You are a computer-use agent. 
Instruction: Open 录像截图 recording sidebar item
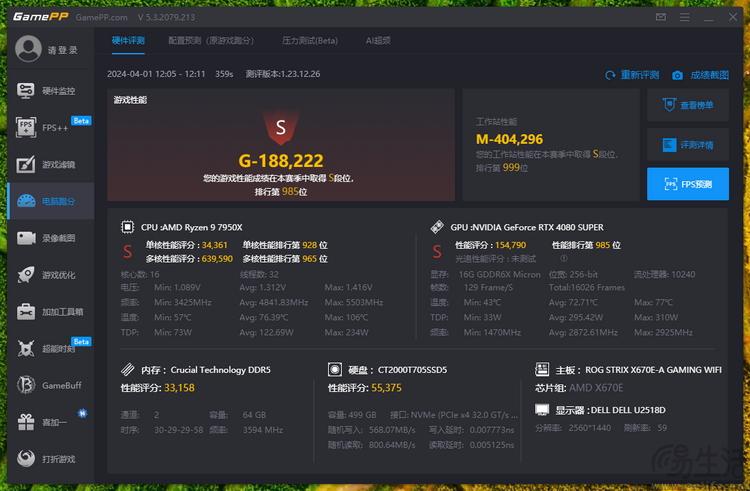pos(51,238)
